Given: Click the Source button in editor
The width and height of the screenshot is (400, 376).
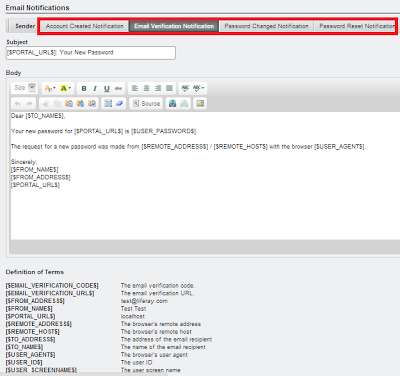Looking at the screenshot, I should [147, 104].
